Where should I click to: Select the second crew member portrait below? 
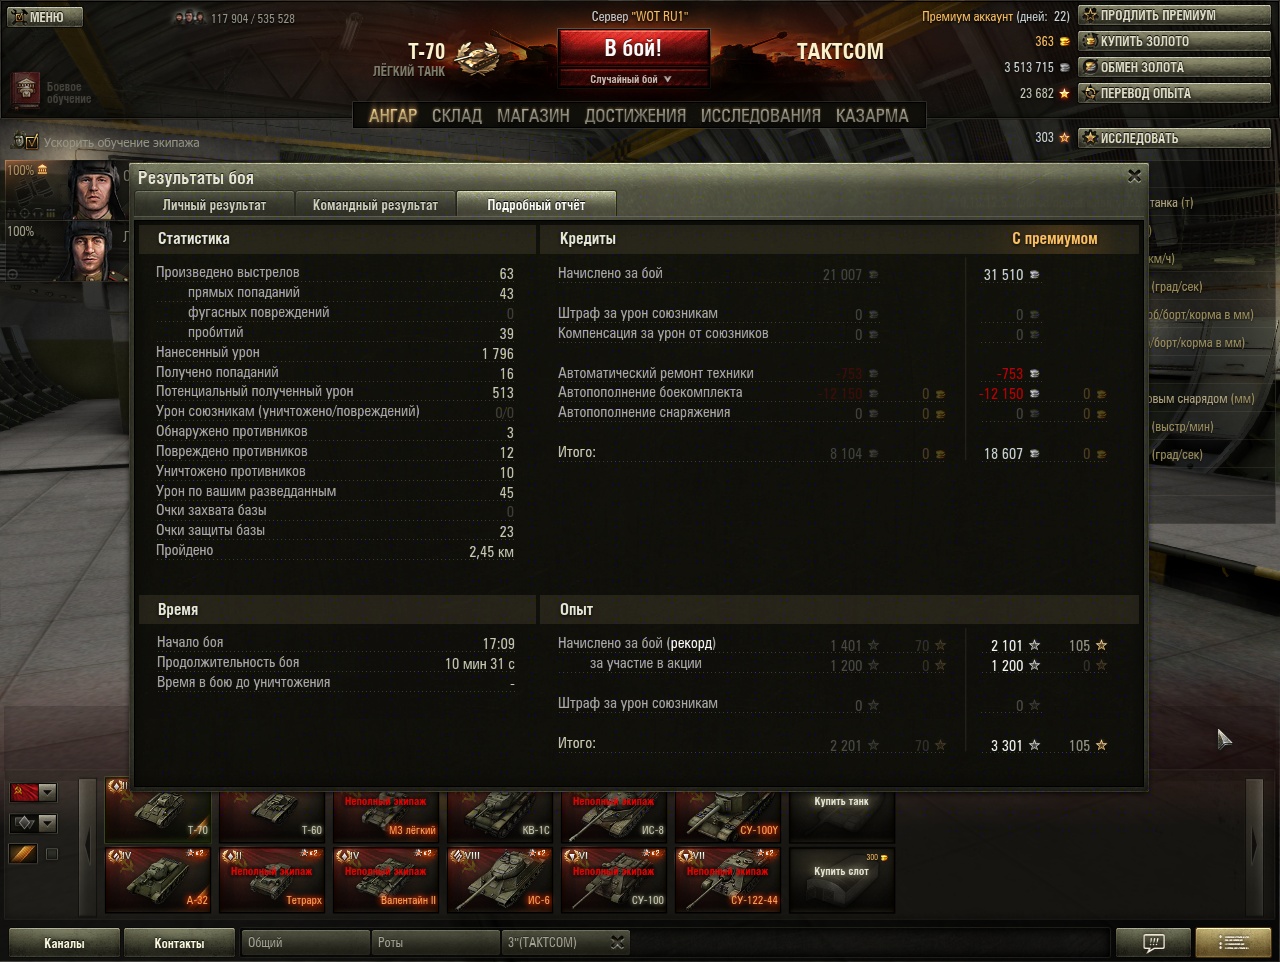tap(98, 250)
